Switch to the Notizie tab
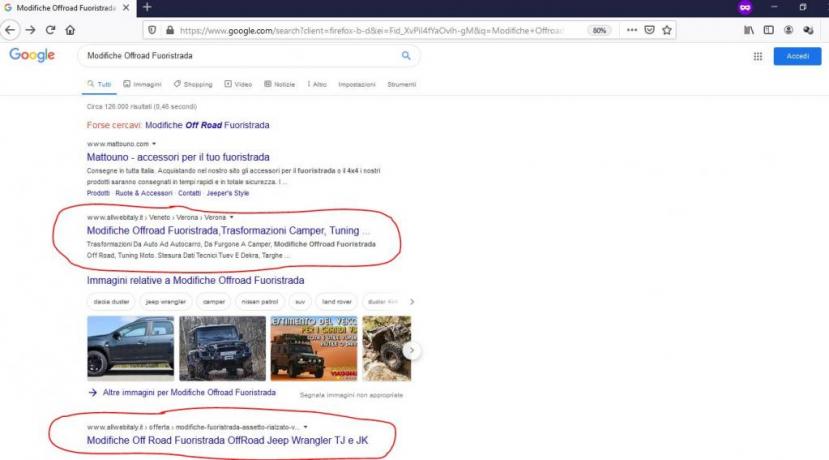The image size is (829, 460). tap(280, 84)
